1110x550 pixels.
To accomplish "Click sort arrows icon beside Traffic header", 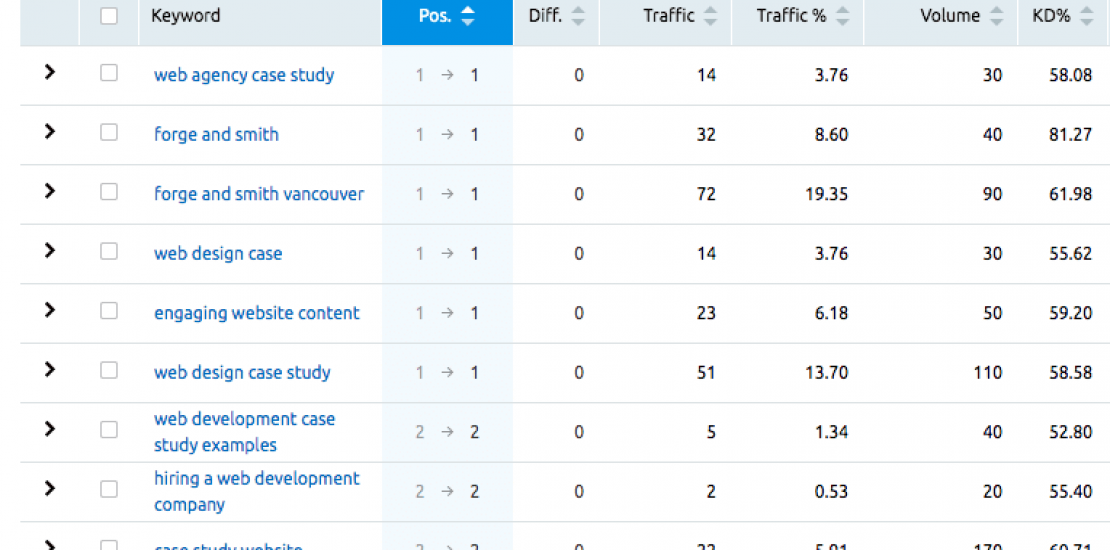I will [710, 16].
